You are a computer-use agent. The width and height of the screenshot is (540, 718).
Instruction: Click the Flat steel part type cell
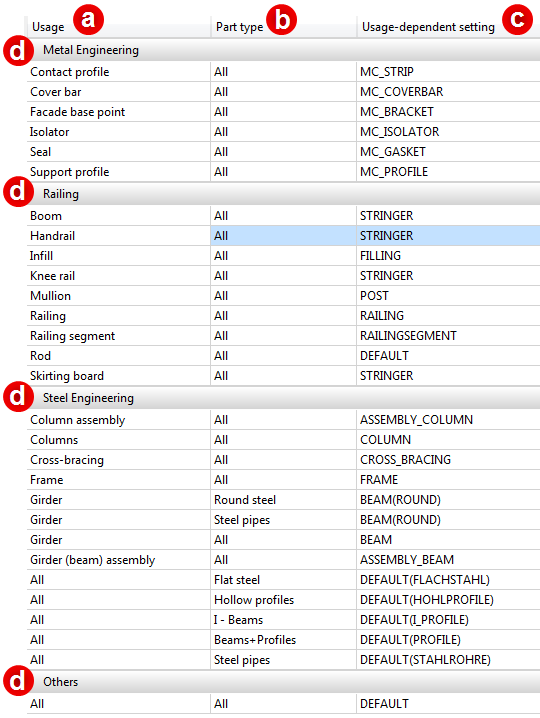click(x=284, y=580)
